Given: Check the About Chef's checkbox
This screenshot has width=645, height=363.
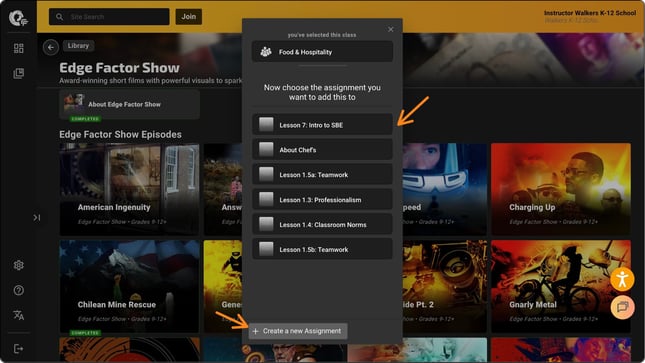Looking at the screenshot, I should [x=266, y=149].
